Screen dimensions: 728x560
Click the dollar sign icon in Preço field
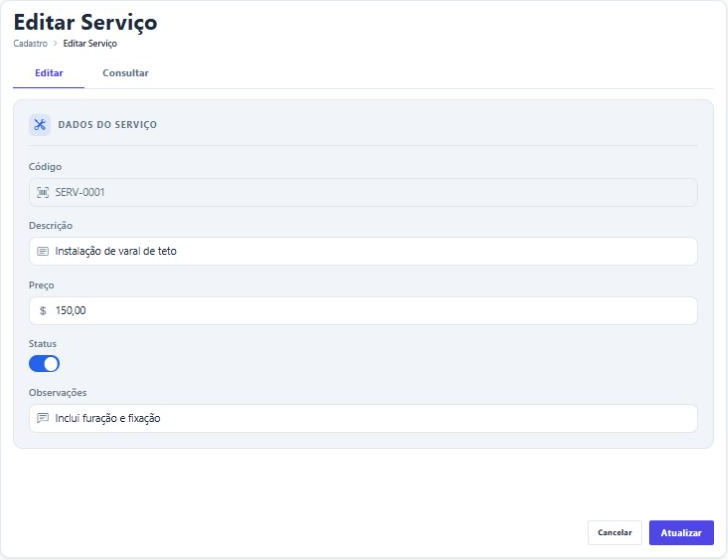coord(43,311)
